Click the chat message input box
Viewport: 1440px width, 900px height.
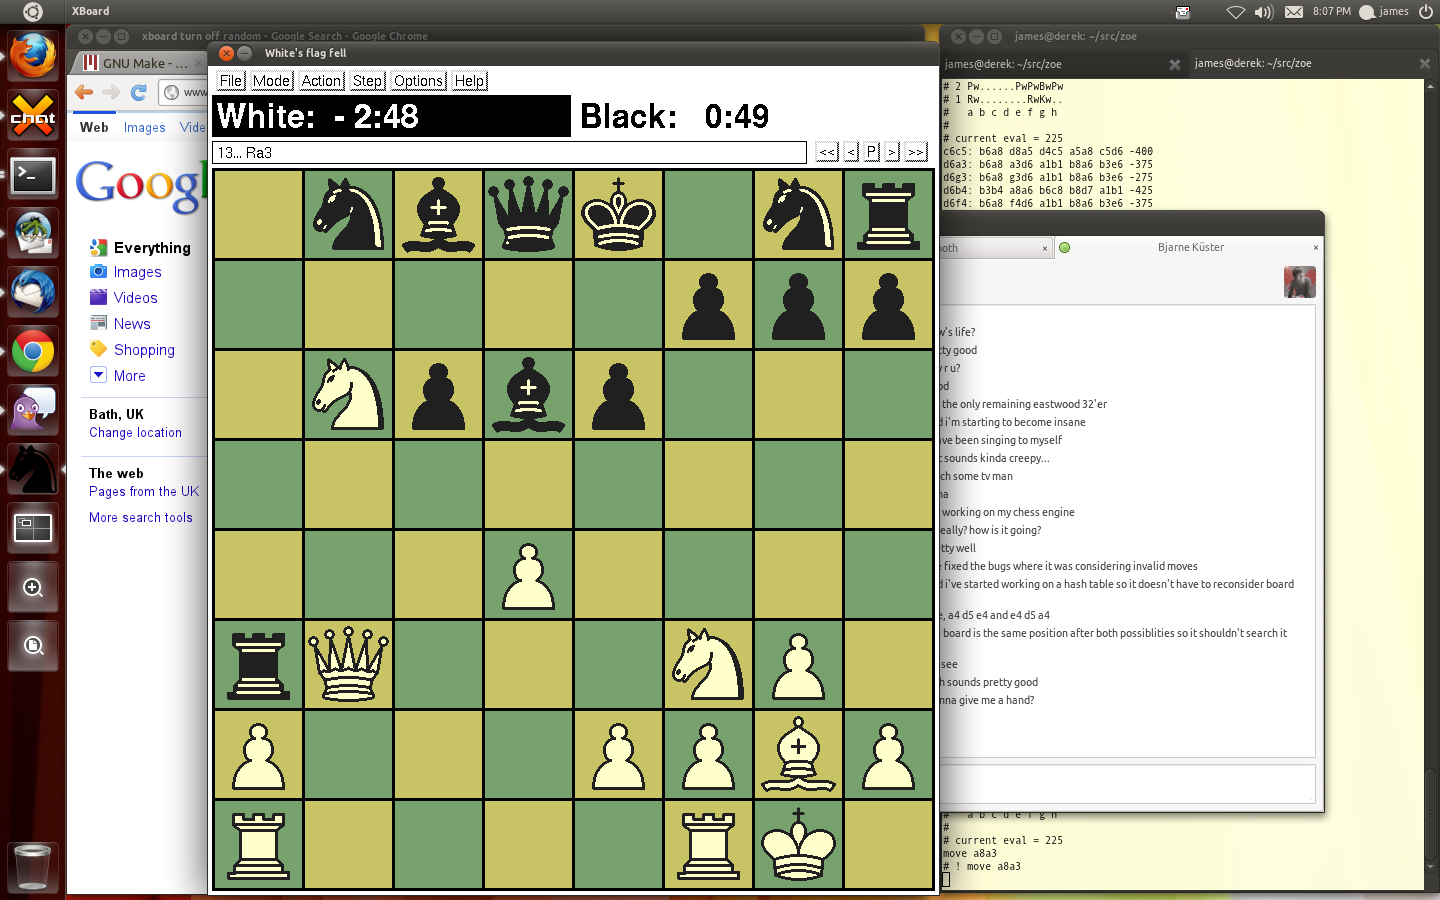(1127, 784)
